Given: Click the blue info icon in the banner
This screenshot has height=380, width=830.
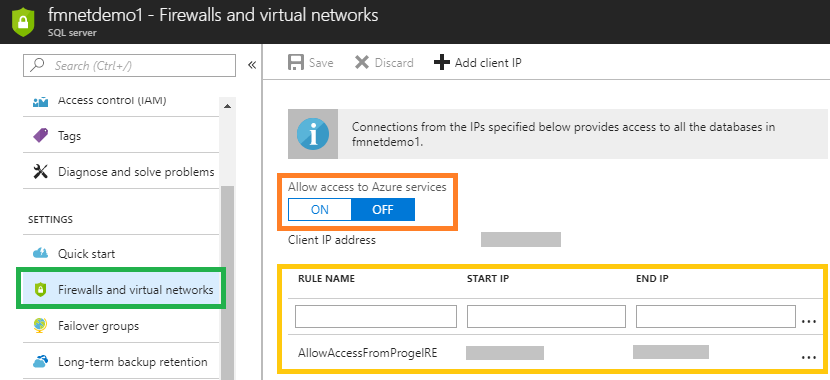Looking at the screenshot, I should click(x=313, y=134).
